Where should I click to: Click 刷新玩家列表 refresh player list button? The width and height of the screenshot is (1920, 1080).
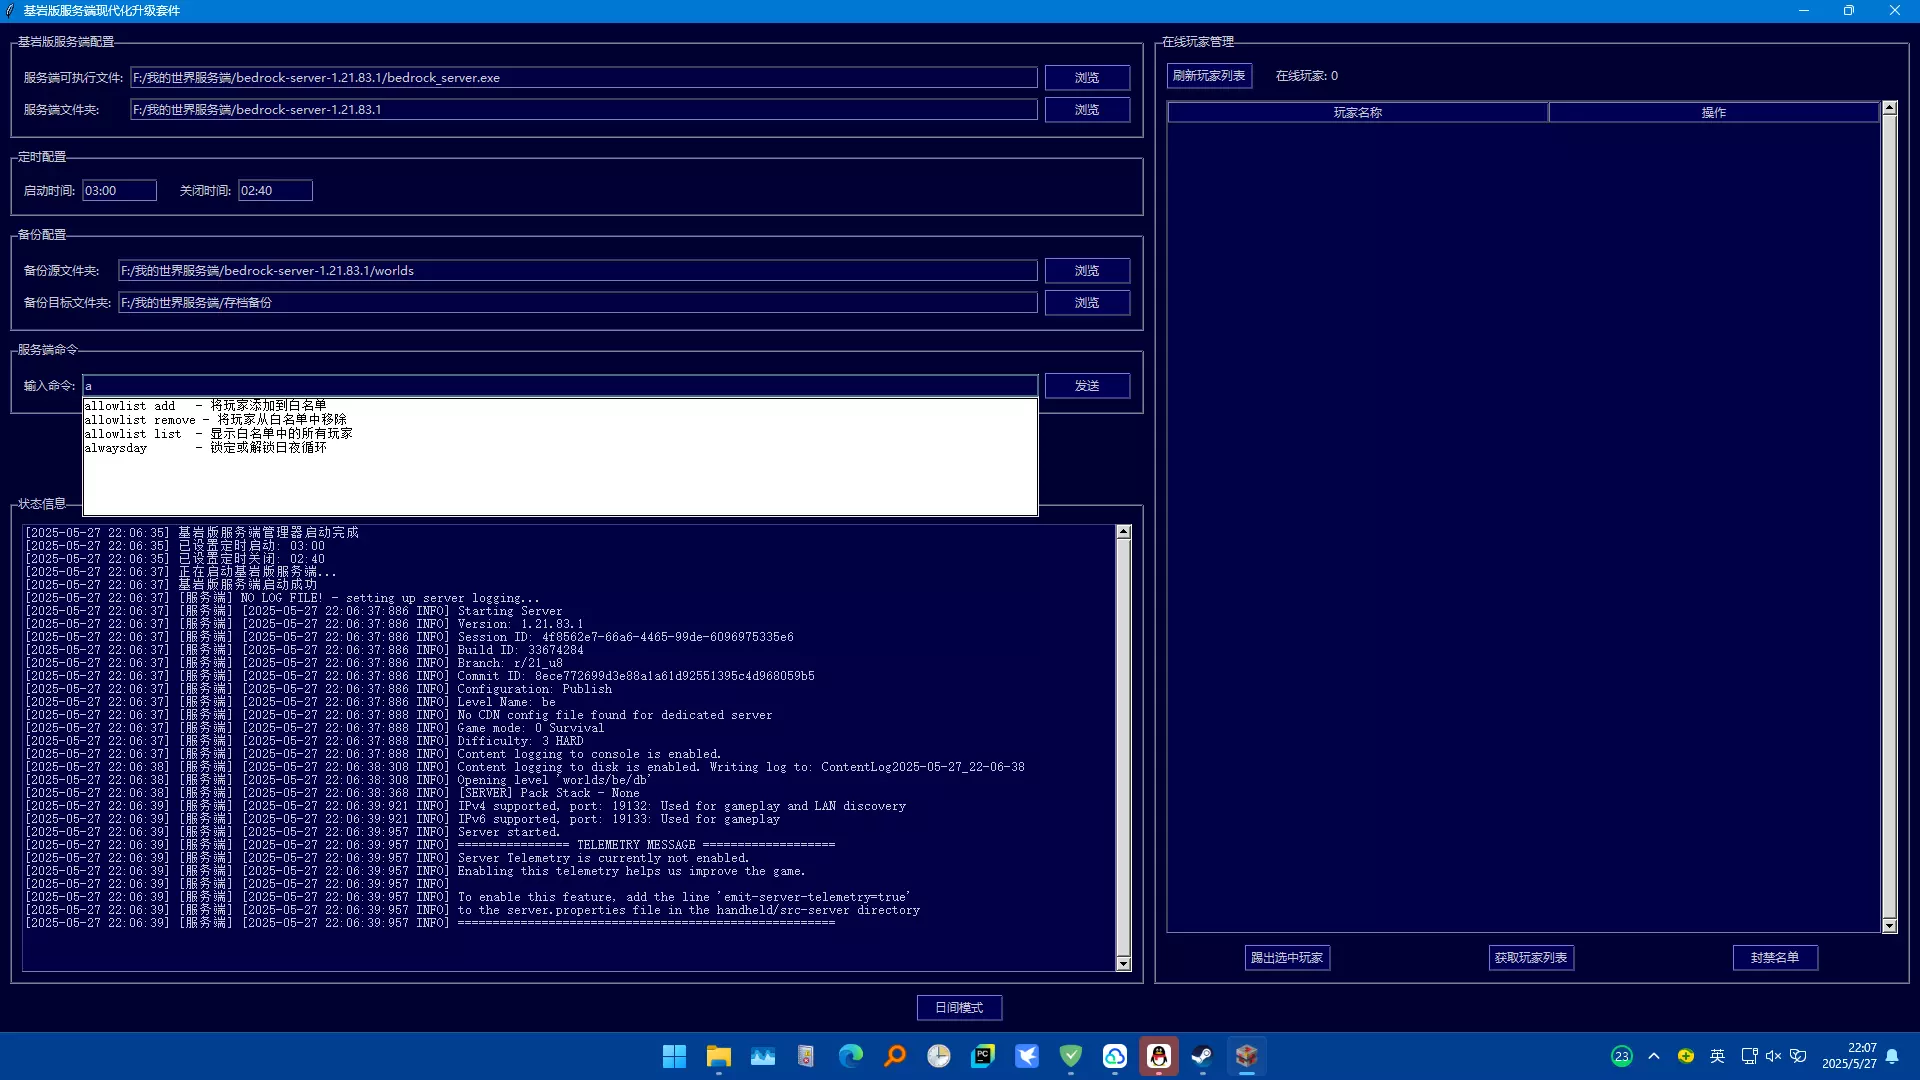click(1209, 76)
